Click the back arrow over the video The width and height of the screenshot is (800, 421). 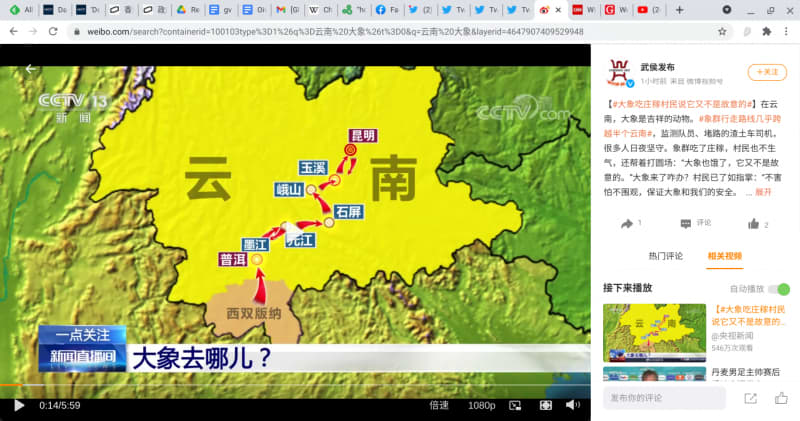coord(31,68)
